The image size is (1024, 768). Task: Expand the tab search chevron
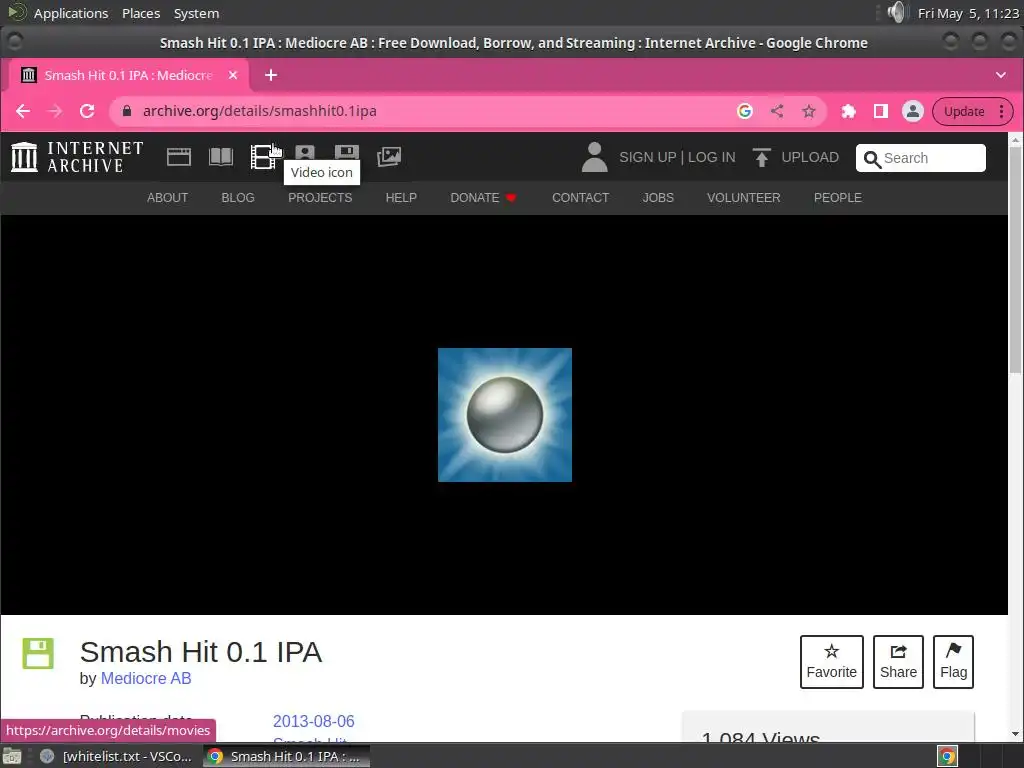(x=1000, y=75)
